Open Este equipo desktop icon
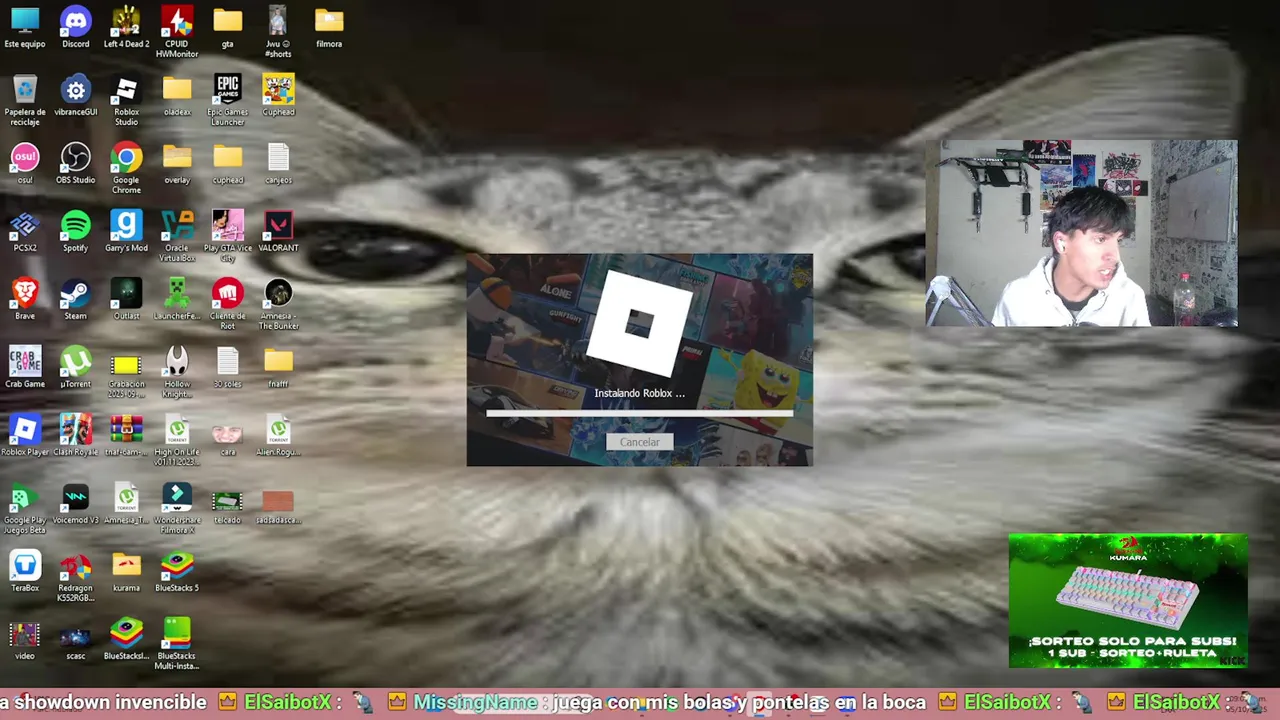 (x=25, y=28)
